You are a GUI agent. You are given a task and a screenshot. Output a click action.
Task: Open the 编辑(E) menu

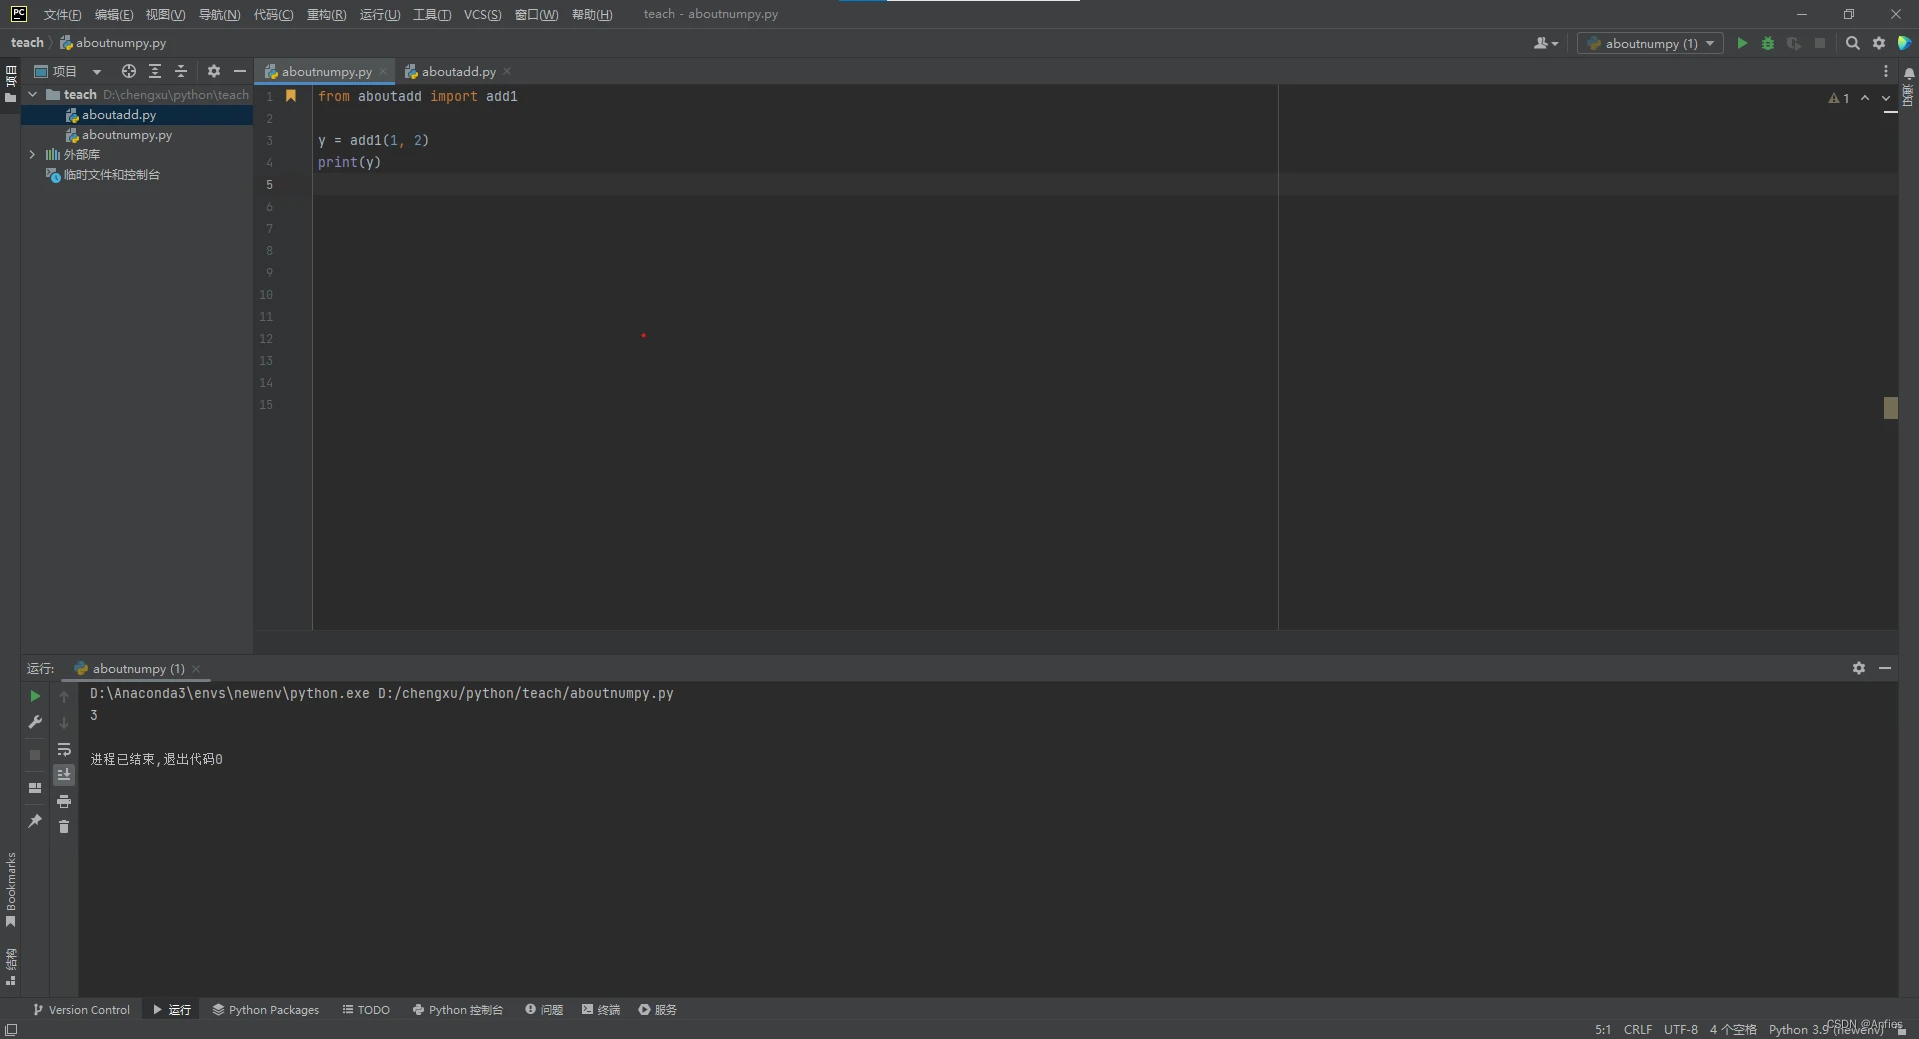tap(114, 14)
